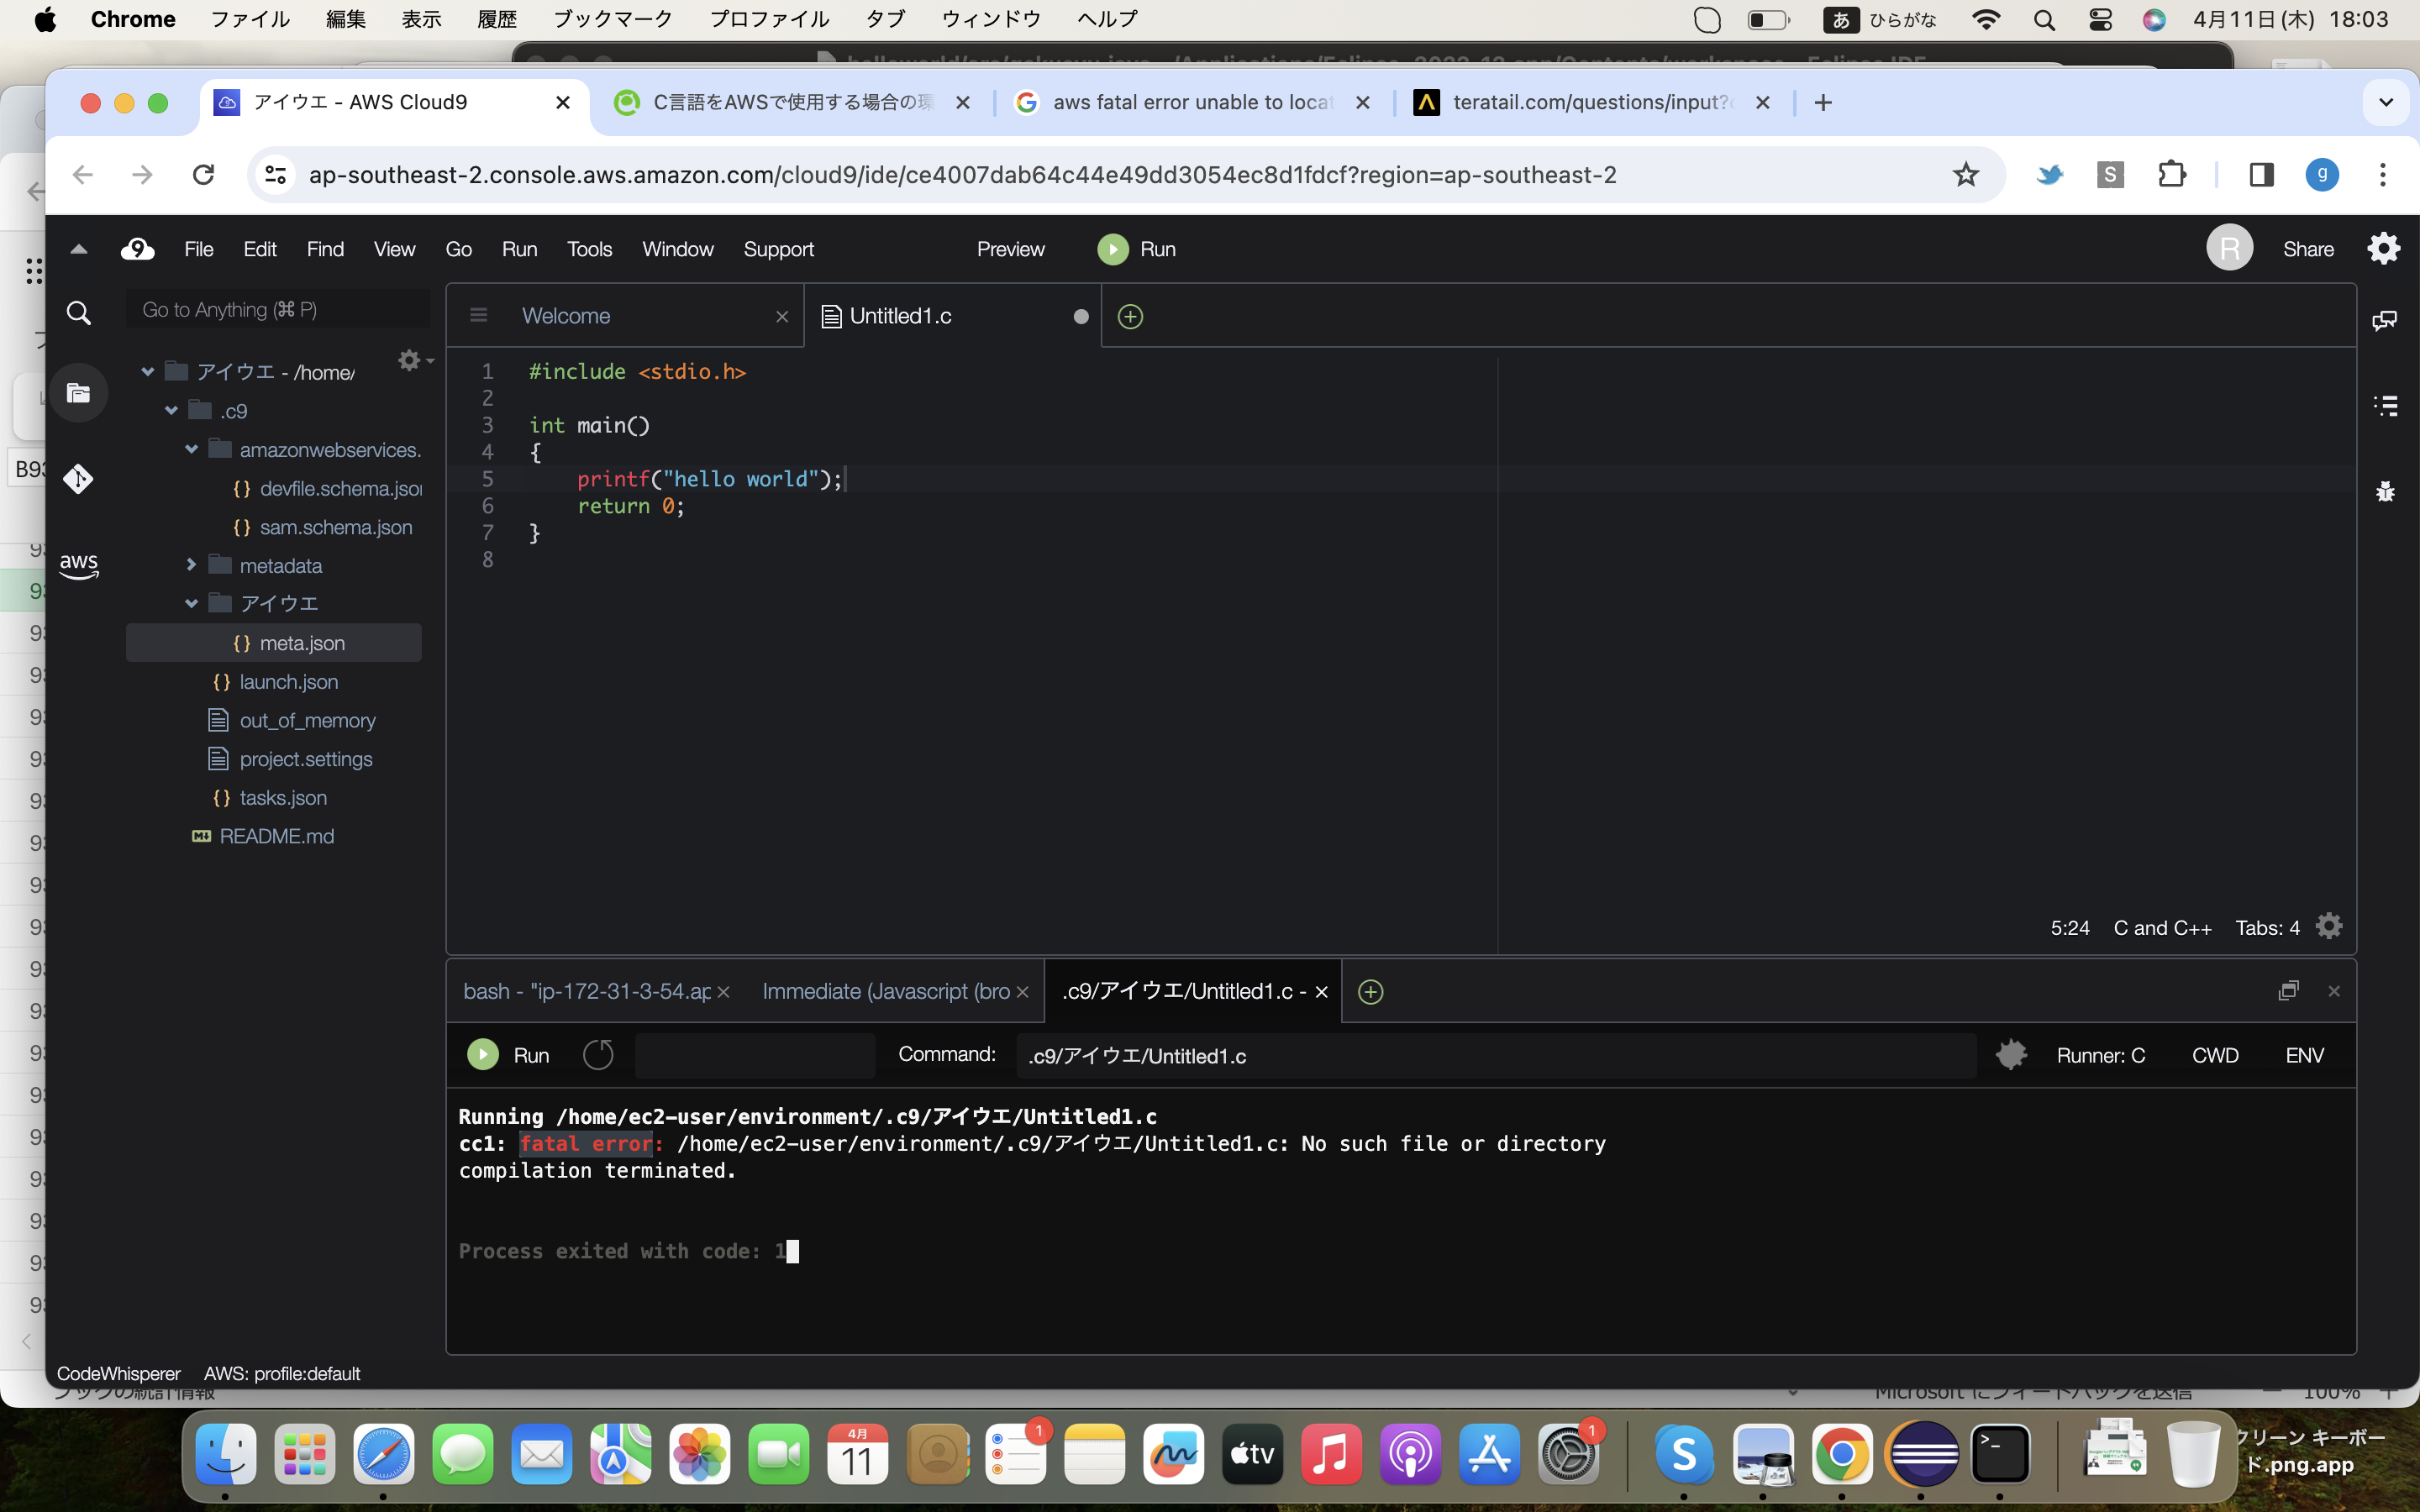Open the Outline panel icon
2420x1512 pixels.
2385,405
